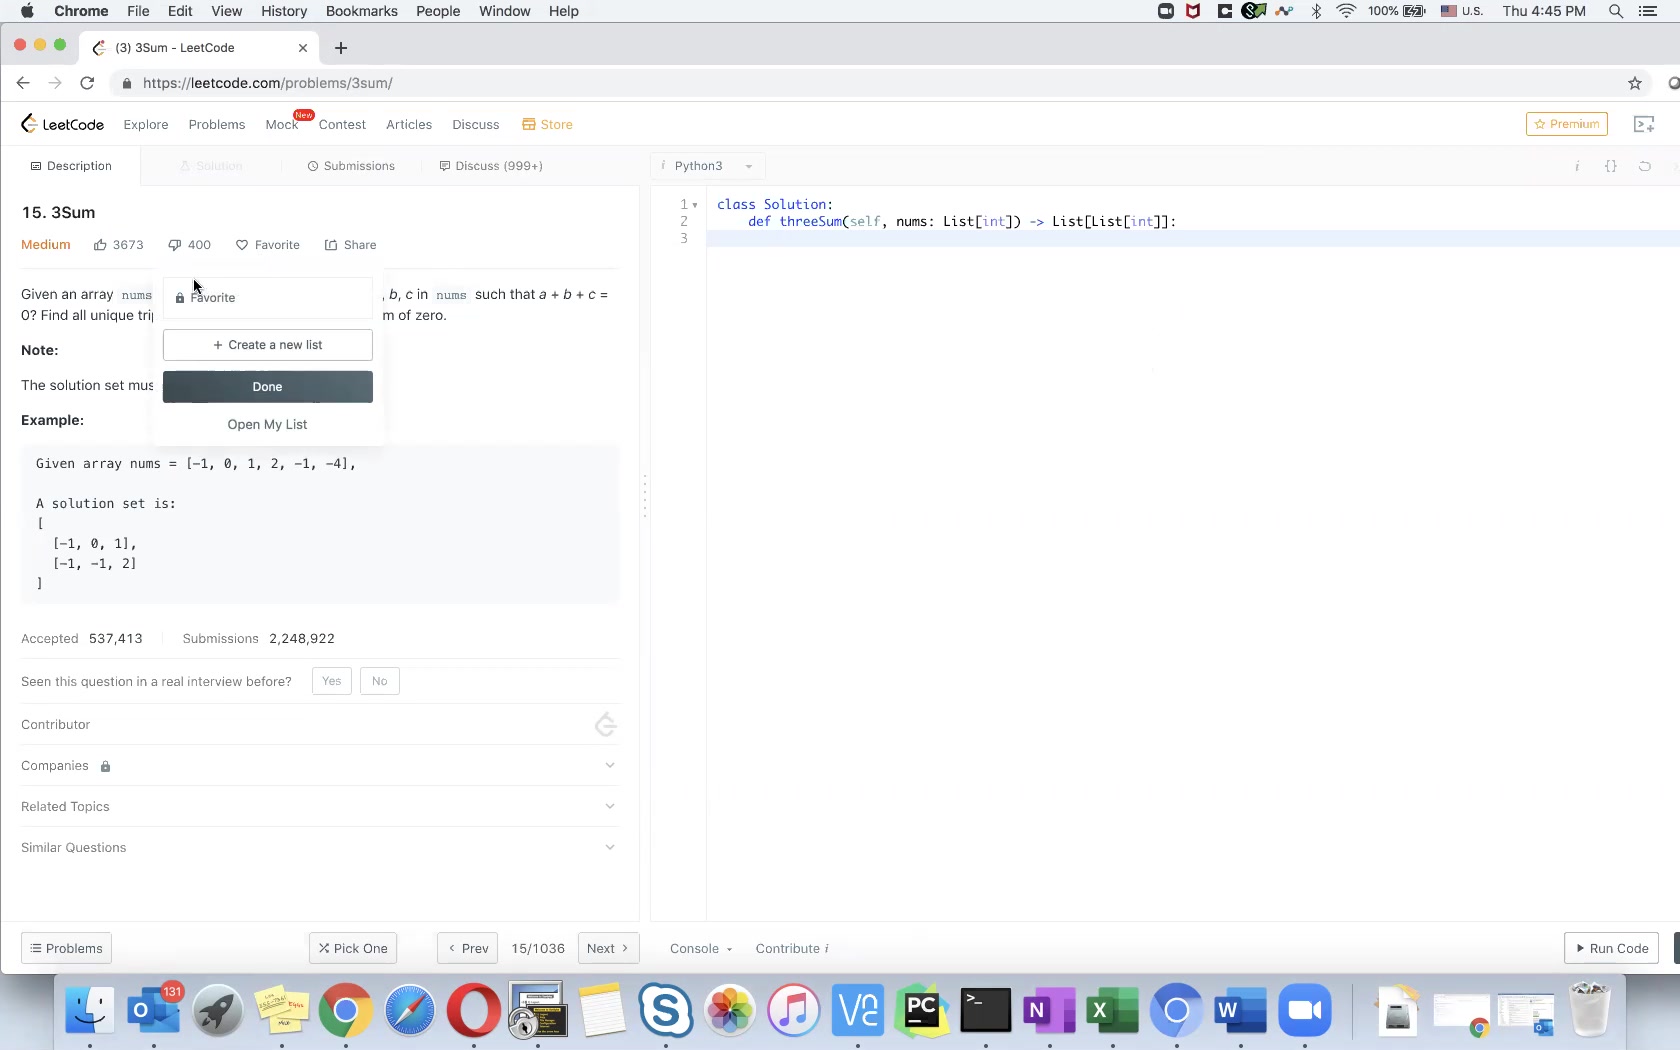Viewport: 1680px width, 1050px height.
Task: Click the Run Code button
Action: click(x=1612, y=948)
